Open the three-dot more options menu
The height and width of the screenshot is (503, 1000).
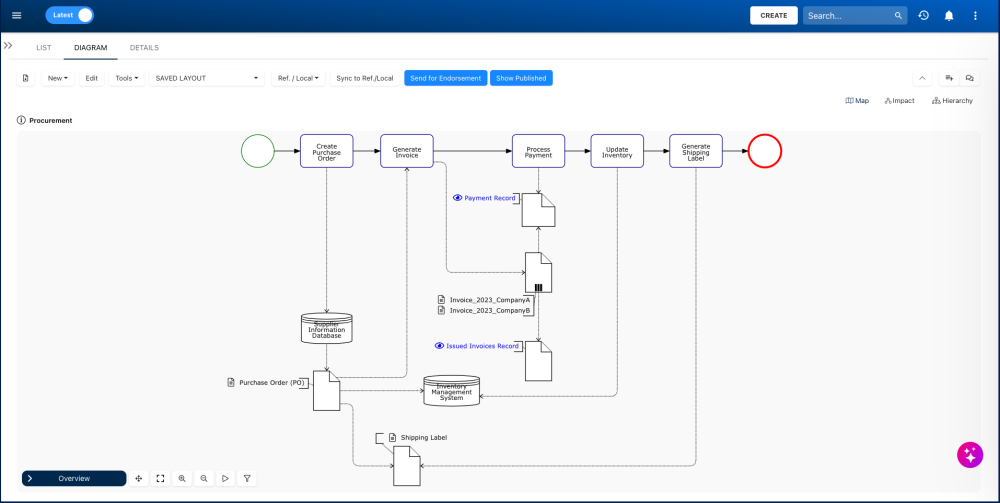[975, 15]
